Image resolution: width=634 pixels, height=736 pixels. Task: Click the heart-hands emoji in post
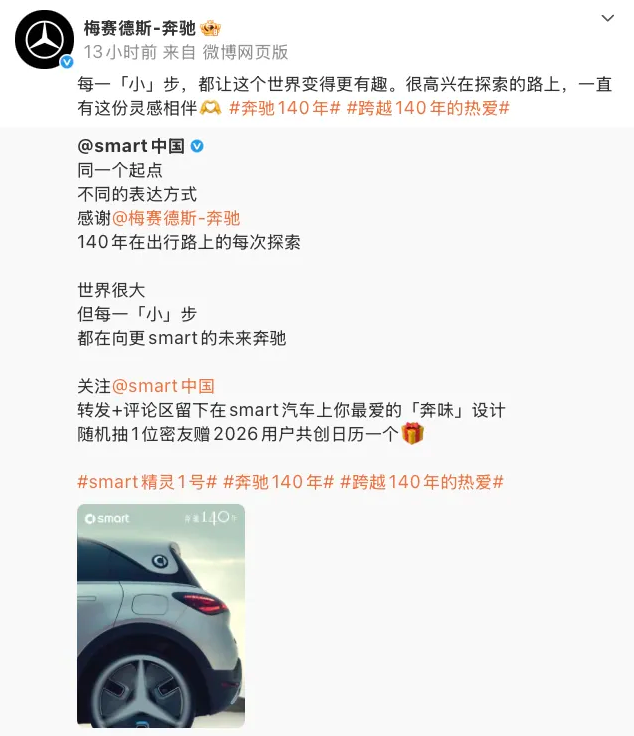point(210,108)
